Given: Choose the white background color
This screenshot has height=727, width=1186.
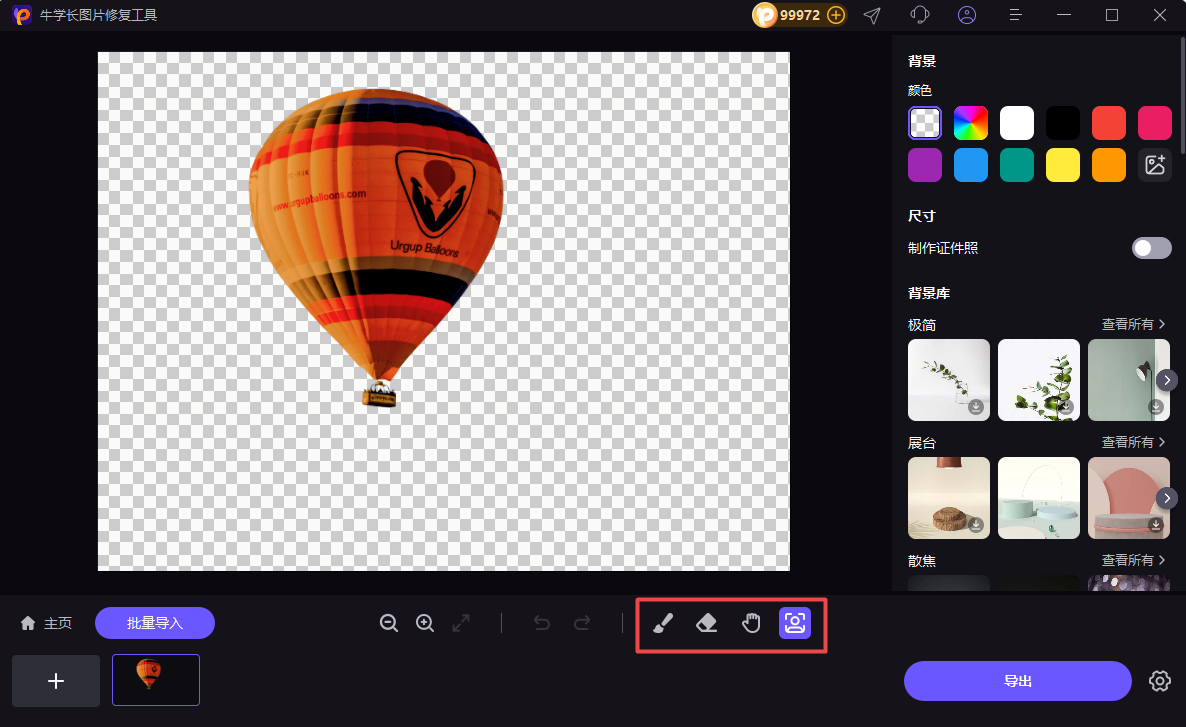Looking at the screenshot, I should (x=1017, y=123).
